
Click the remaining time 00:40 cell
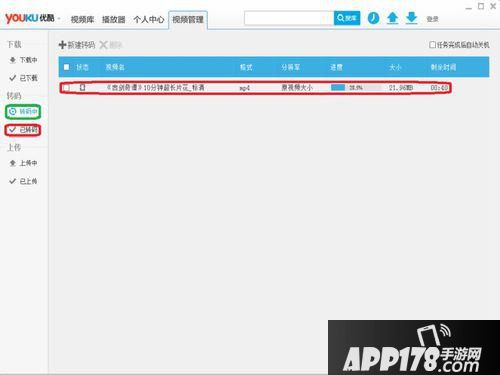coord(439,88)
